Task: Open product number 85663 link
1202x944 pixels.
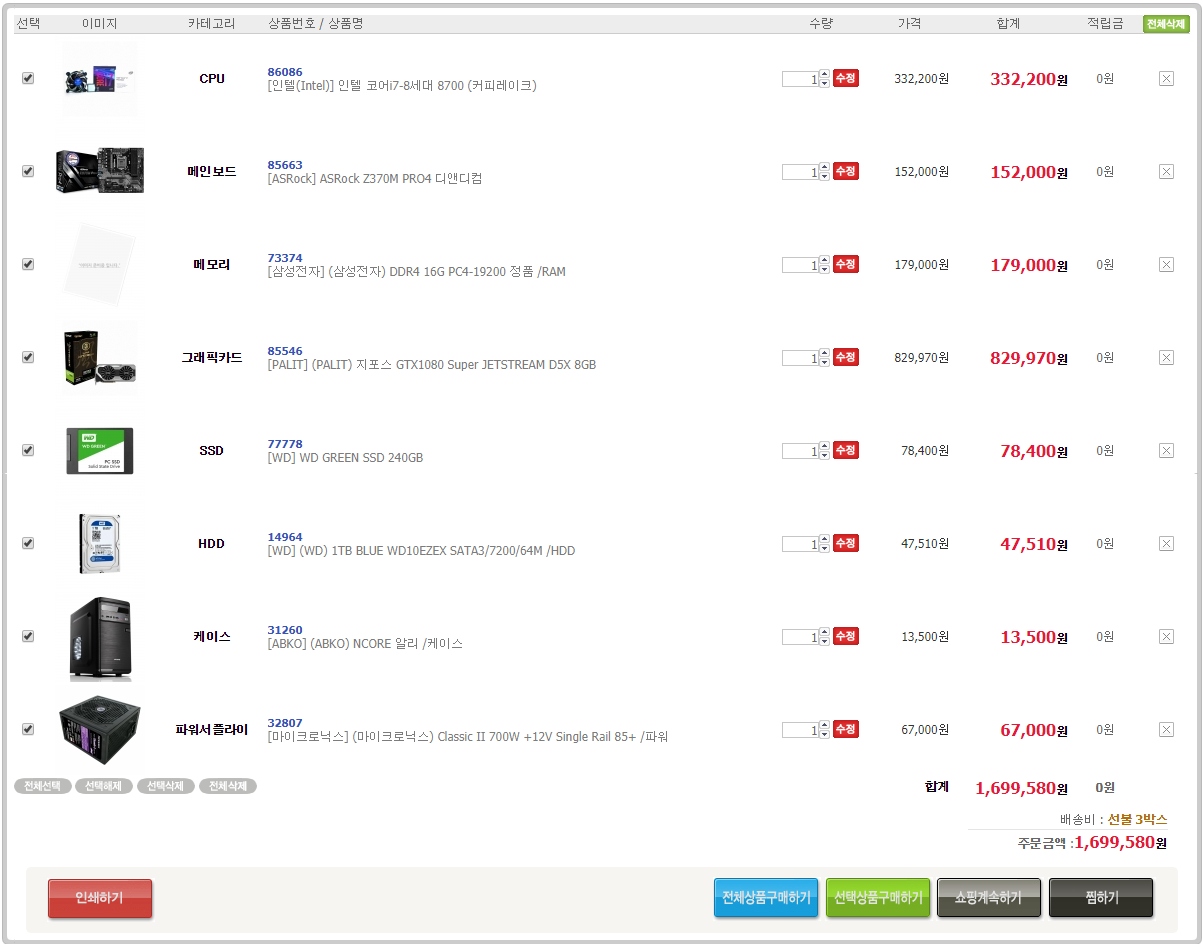Action: (x=285, y=165)
